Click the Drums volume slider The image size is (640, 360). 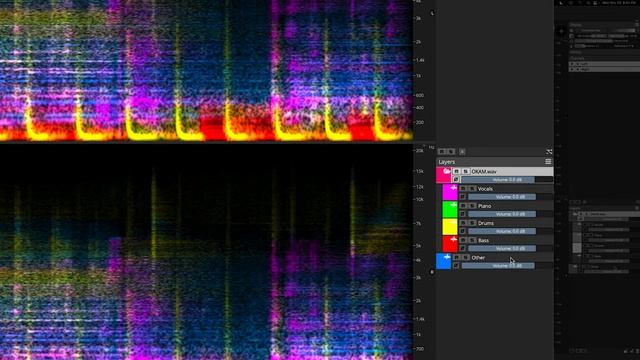(x=510, y=231)
